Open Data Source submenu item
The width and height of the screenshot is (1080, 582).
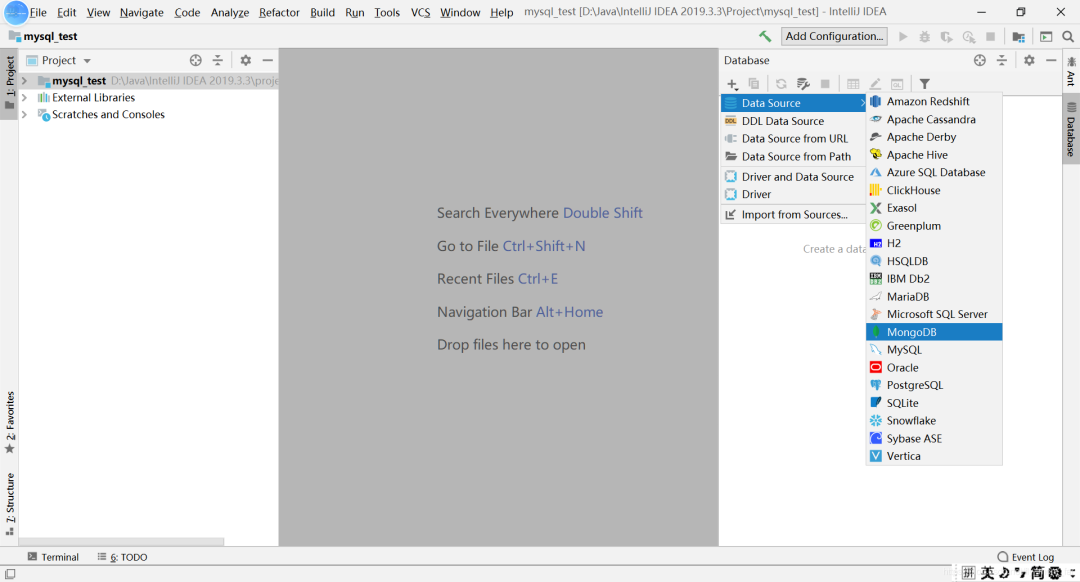coord(793,103)
